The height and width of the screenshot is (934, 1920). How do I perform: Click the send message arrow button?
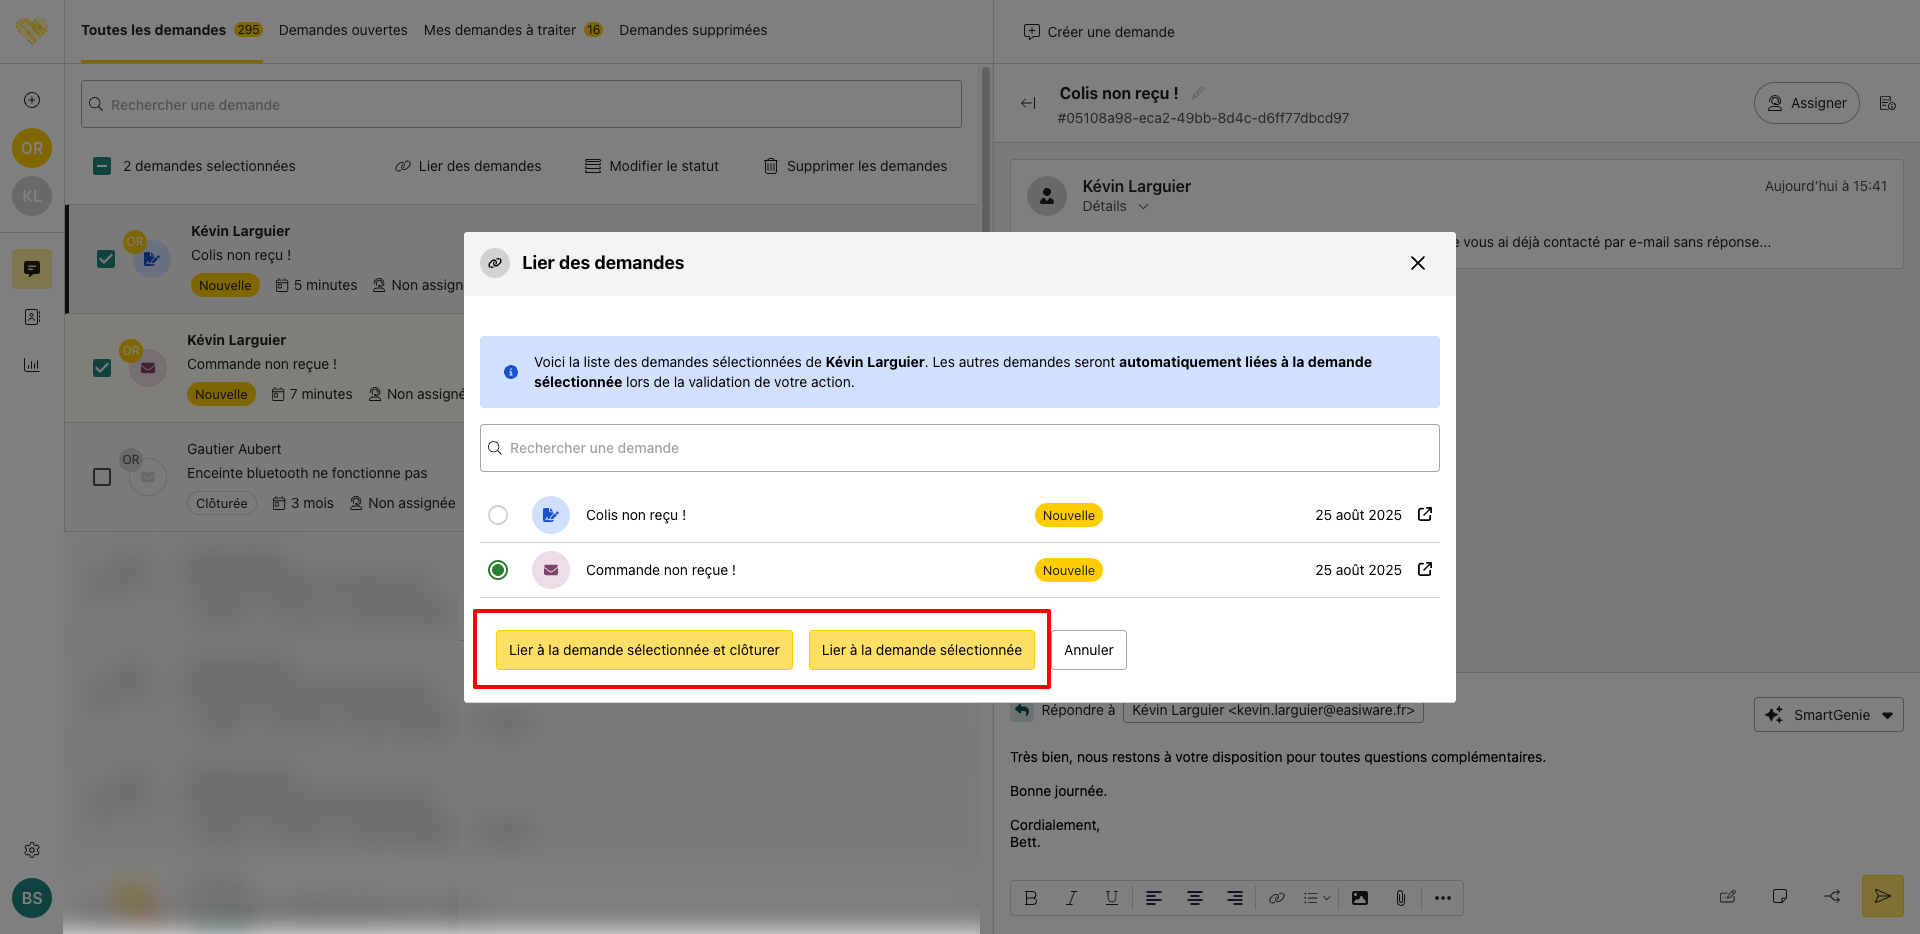coord(1882,896)
